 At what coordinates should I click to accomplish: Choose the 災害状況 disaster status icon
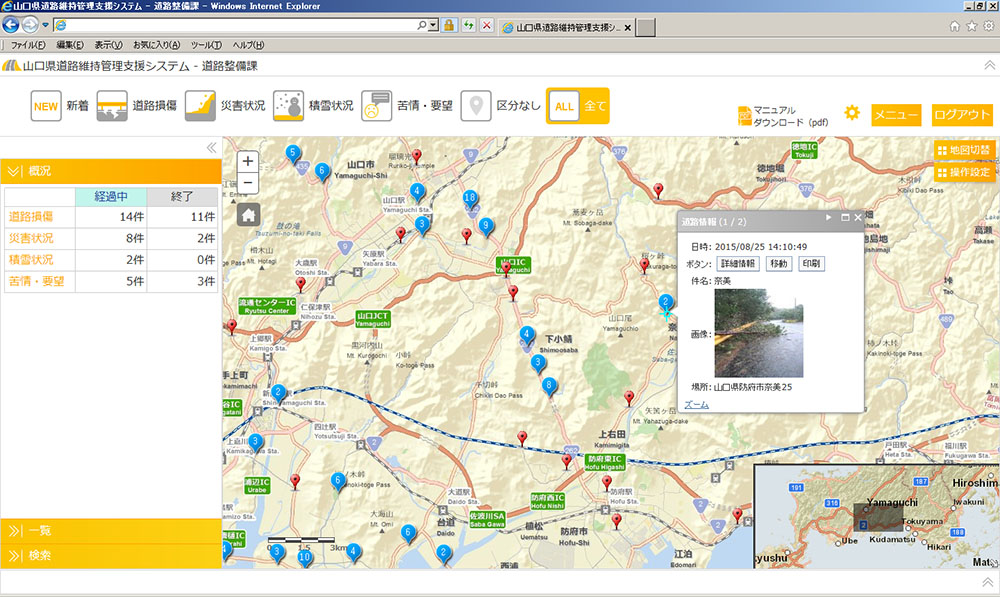coord(200,106)
